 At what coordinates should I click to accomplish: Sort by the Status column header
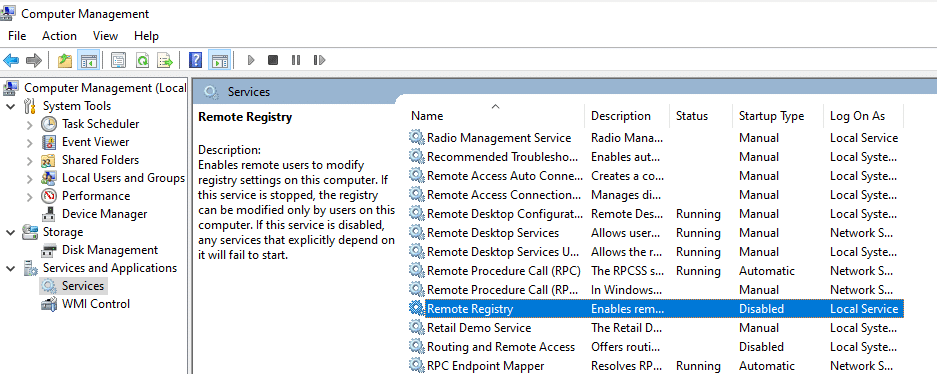(x=700, y=116)
